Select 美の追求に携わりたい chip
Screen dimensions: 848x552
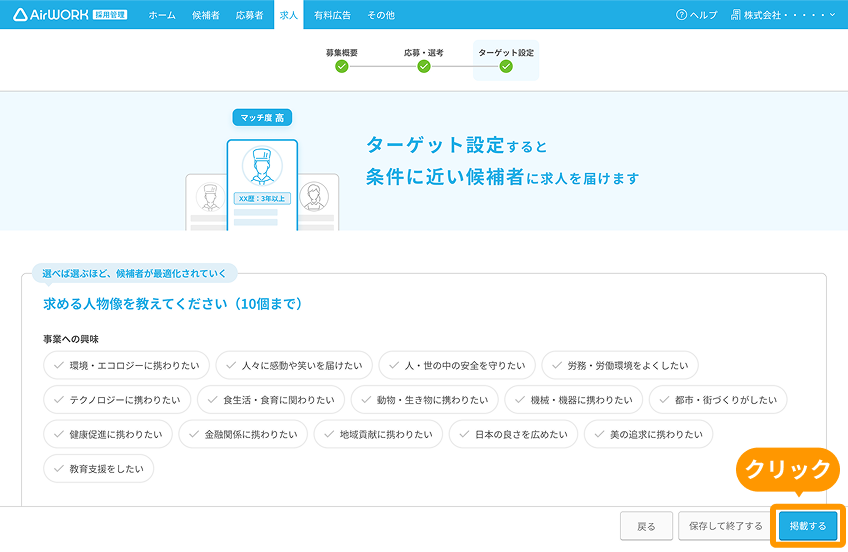coord(648,434)
